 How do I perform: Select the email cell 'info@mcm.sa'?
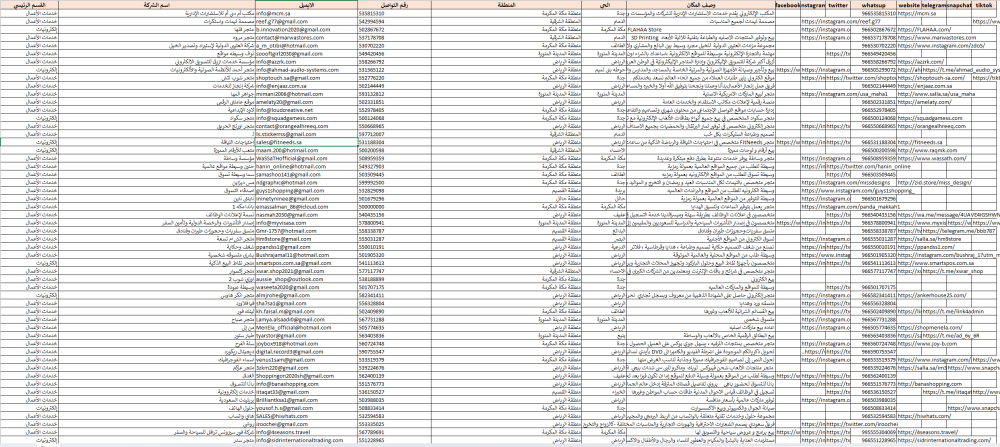click(306, 13)
